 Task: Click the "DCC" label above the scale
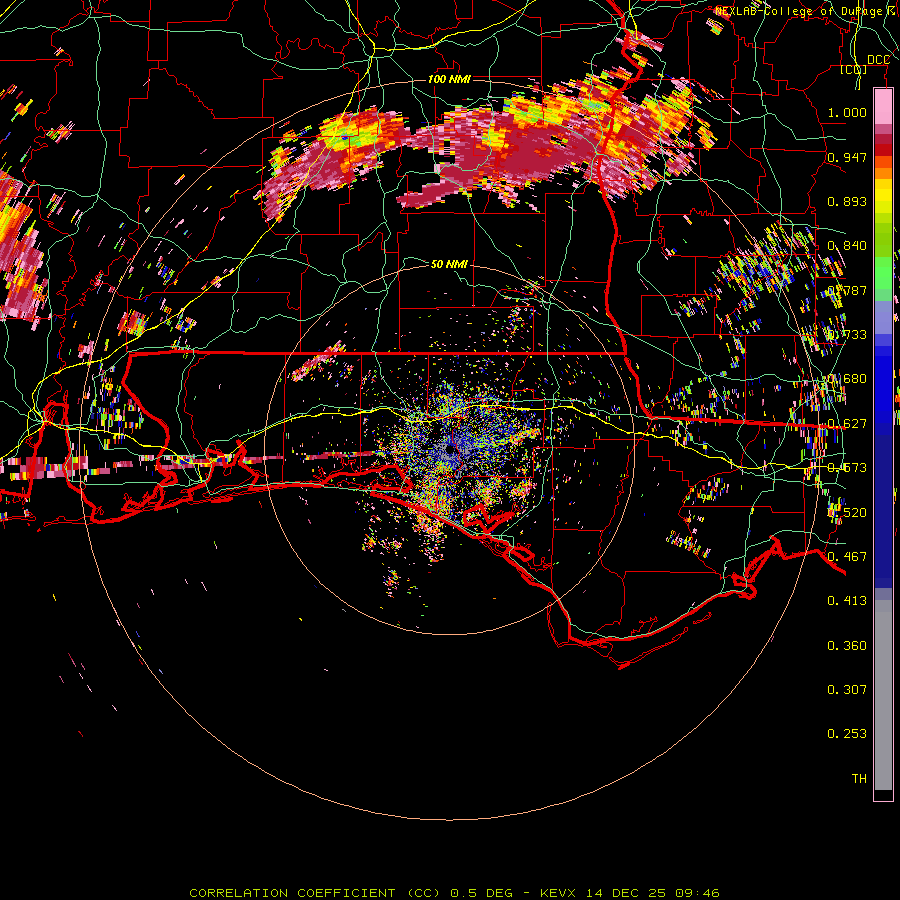tap(878, 60)
